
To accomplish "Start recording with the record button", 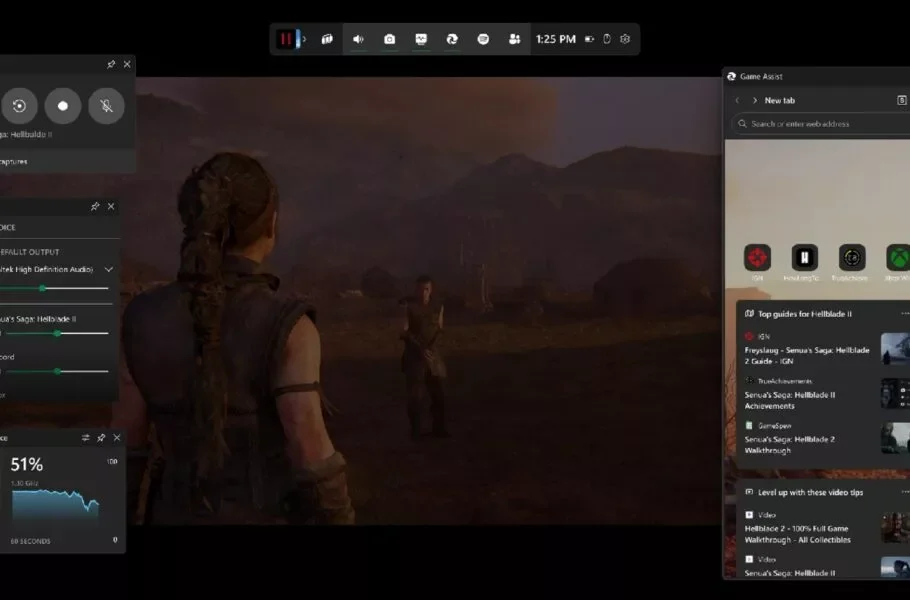I will 62,105.
